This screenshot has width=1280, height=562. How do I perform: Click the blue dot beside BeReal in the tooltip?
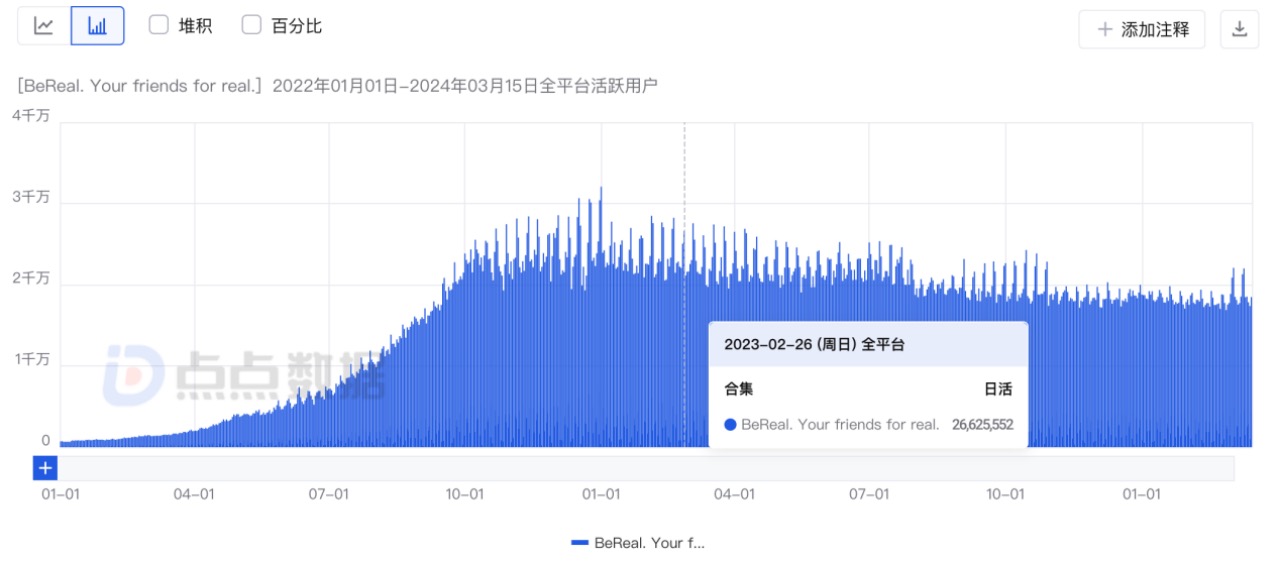(x=730, y=424)
